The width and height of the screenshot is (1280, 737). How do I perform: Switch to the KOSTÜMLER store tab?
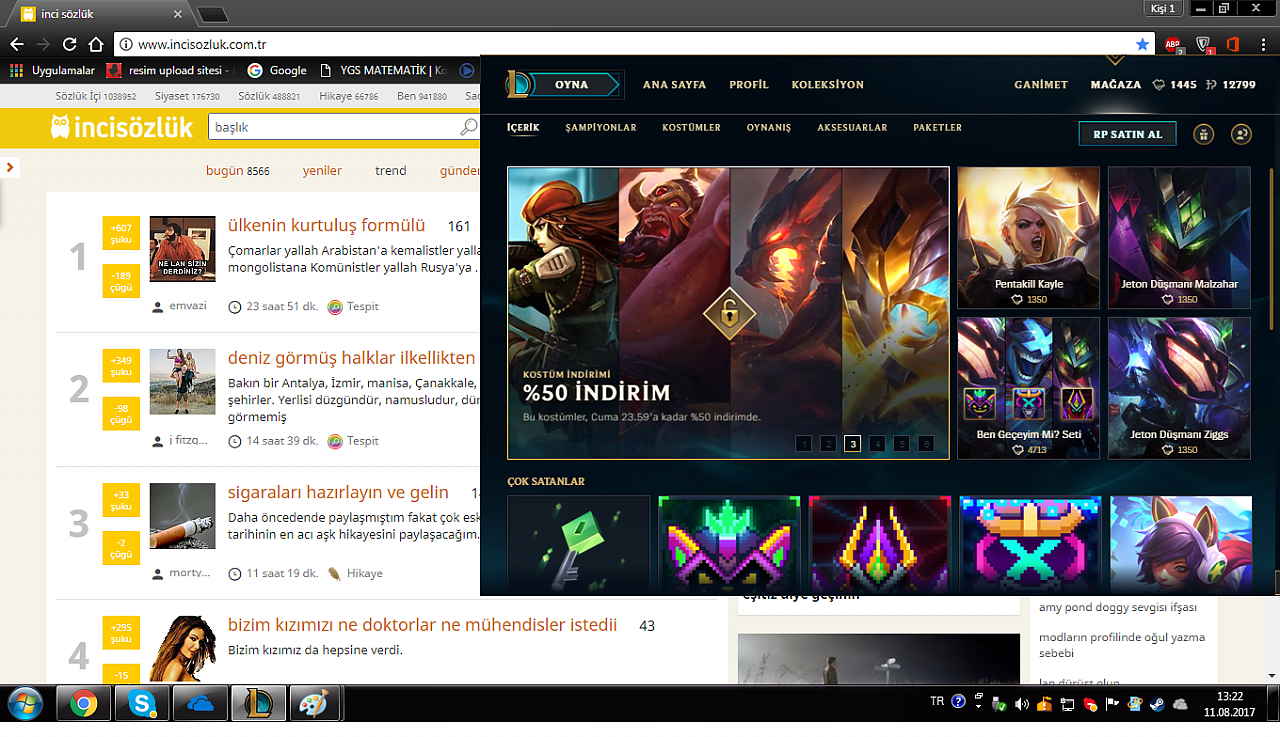(x=691, y=128)
